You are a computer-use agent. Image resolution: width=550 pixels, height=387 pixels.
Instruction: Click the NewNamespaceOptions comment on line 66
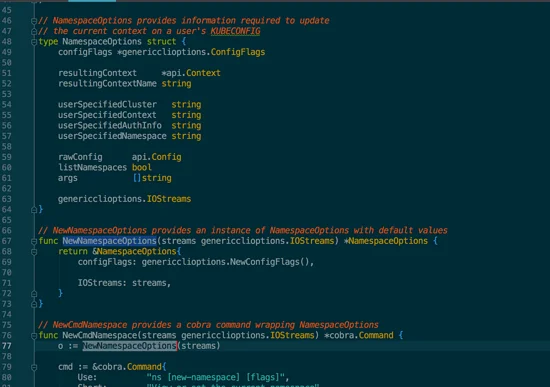coord(243,231)
